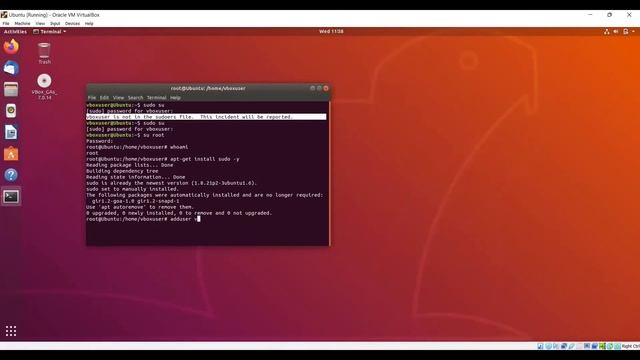Image resolution: width=640 pixels, height=360 pixels.
Task: Open VirtualBox File menu
Action: coord(6,24)
